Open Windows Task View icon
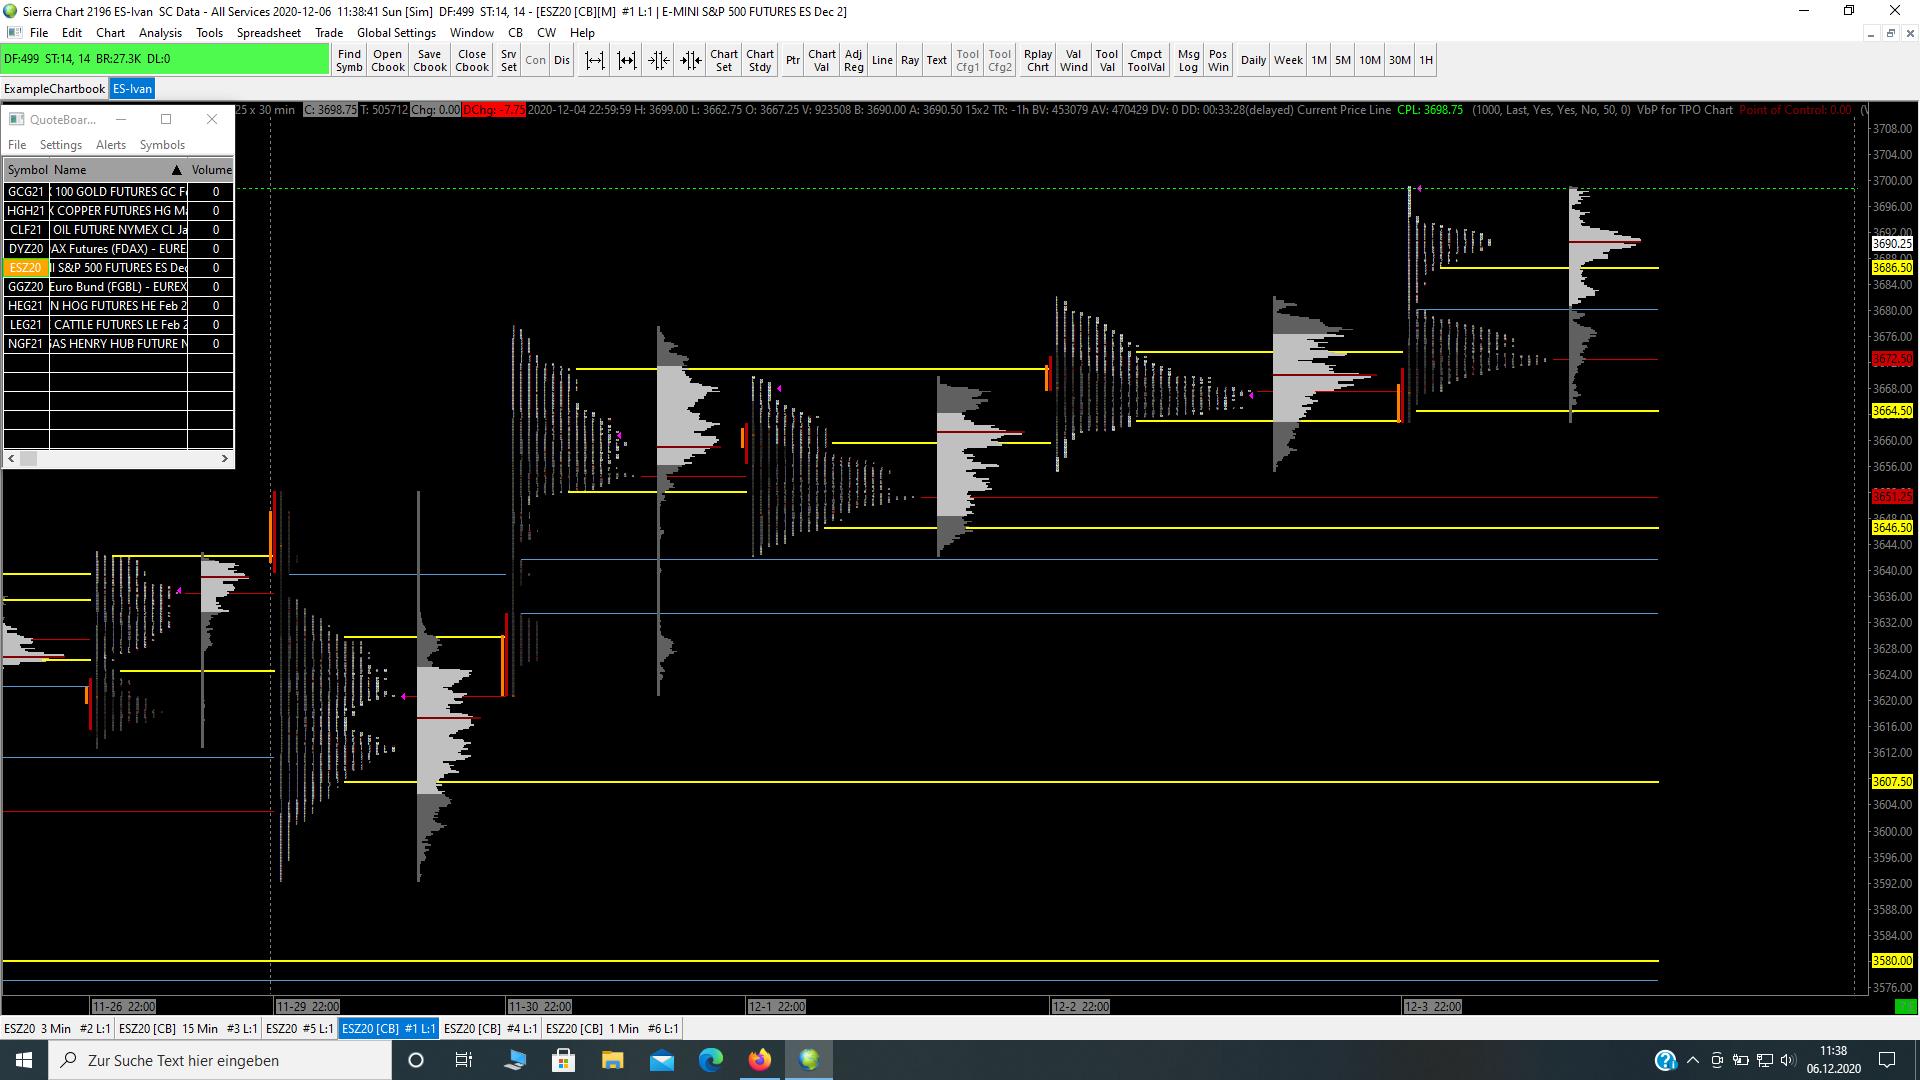The image size is (1920, 1080). tap(464, 1060)
